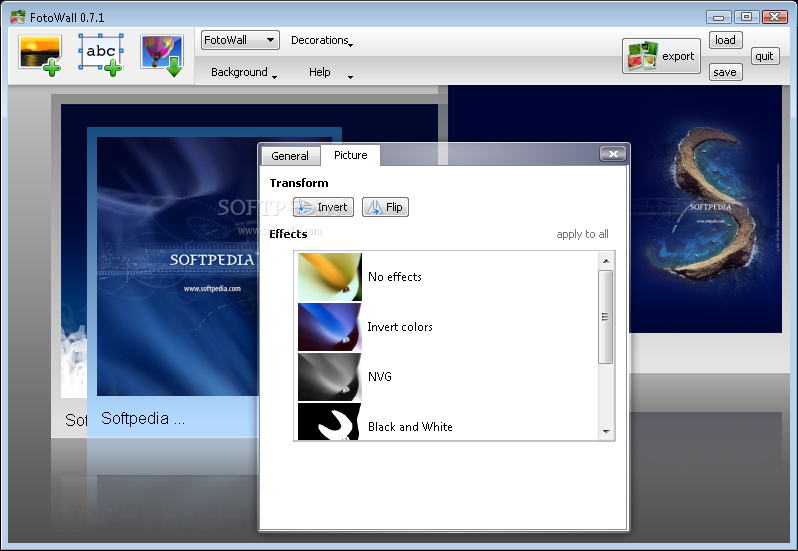Click the apply to all link
Viewport: 798px width, 551px height.
point(582,234)
